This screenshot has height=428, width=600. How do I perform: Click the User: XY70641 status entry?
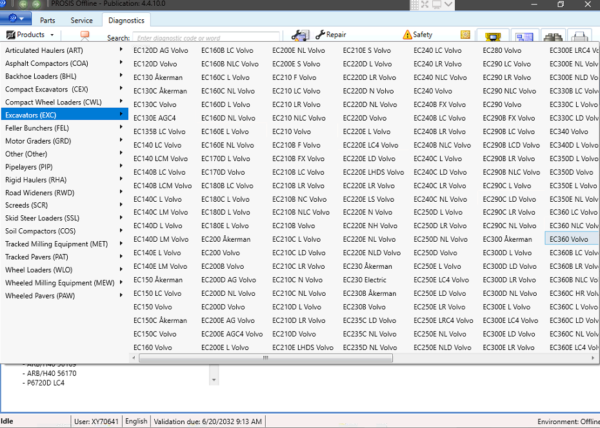(96, 421)
